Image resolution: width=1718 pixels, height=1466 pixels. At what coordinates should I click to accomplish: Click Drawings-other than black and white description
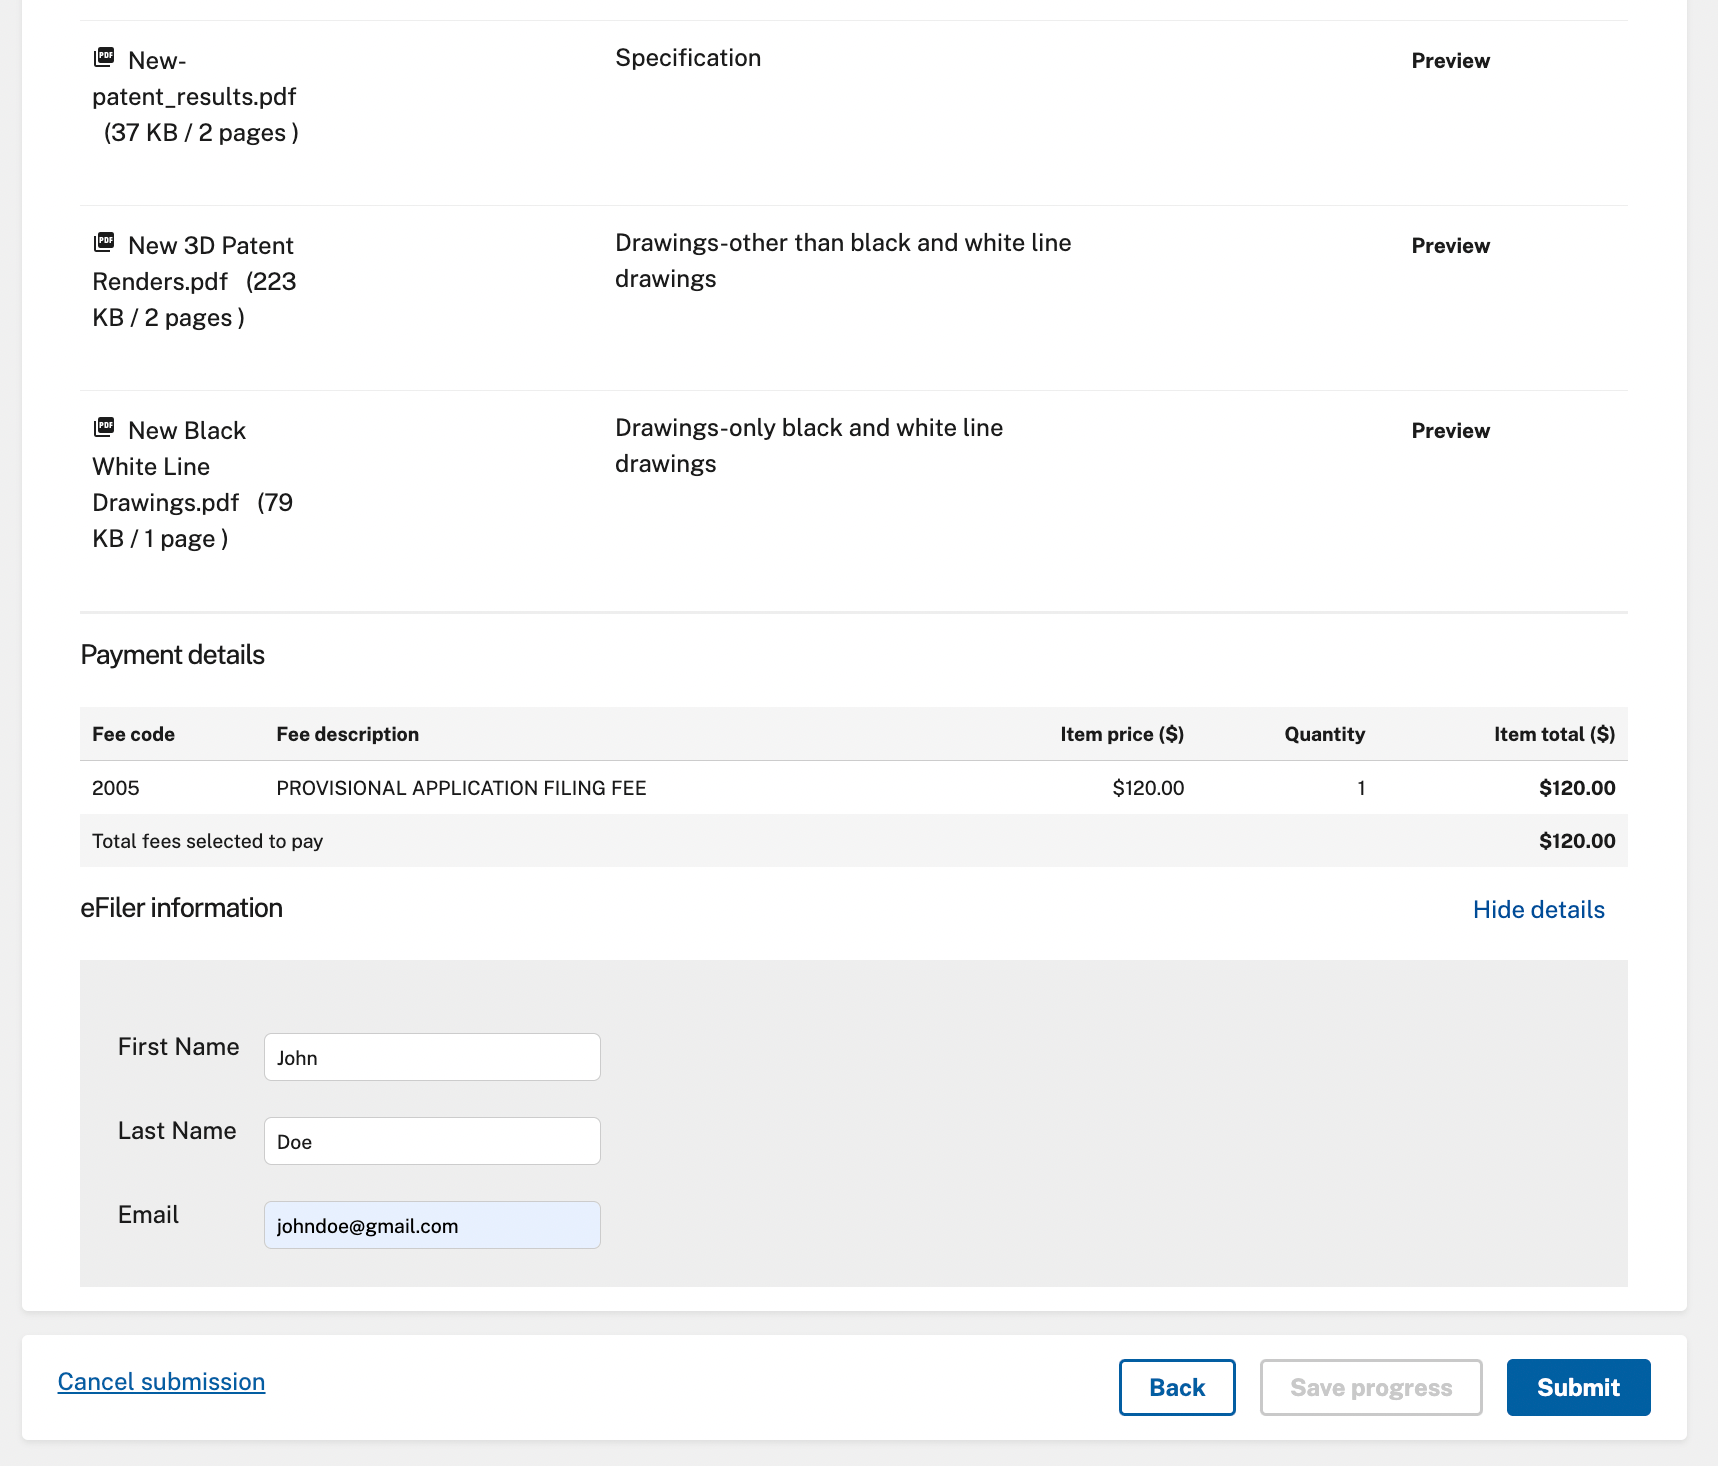coord(843,261)
